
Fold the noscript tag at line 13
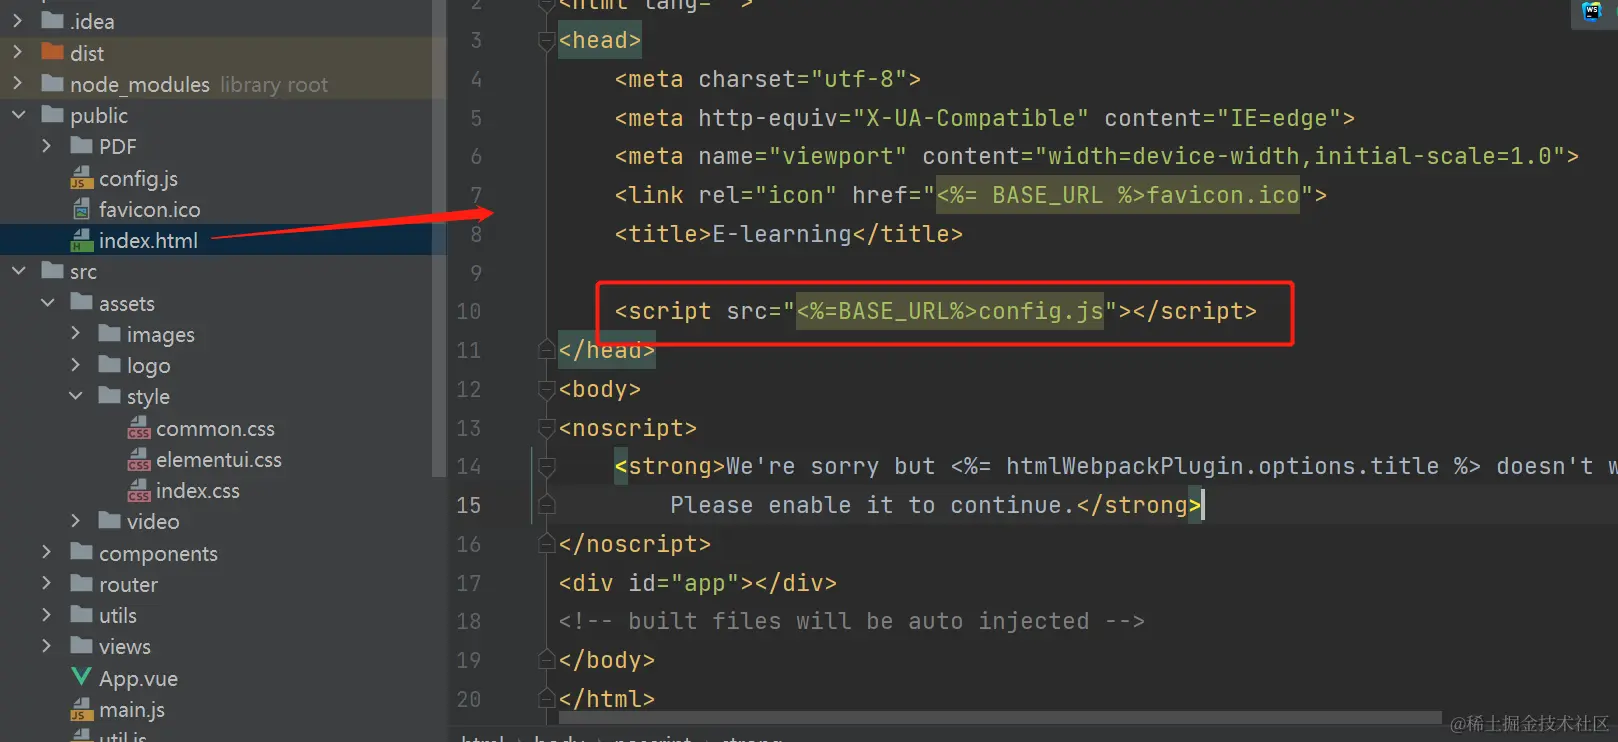tap(546, 428)
